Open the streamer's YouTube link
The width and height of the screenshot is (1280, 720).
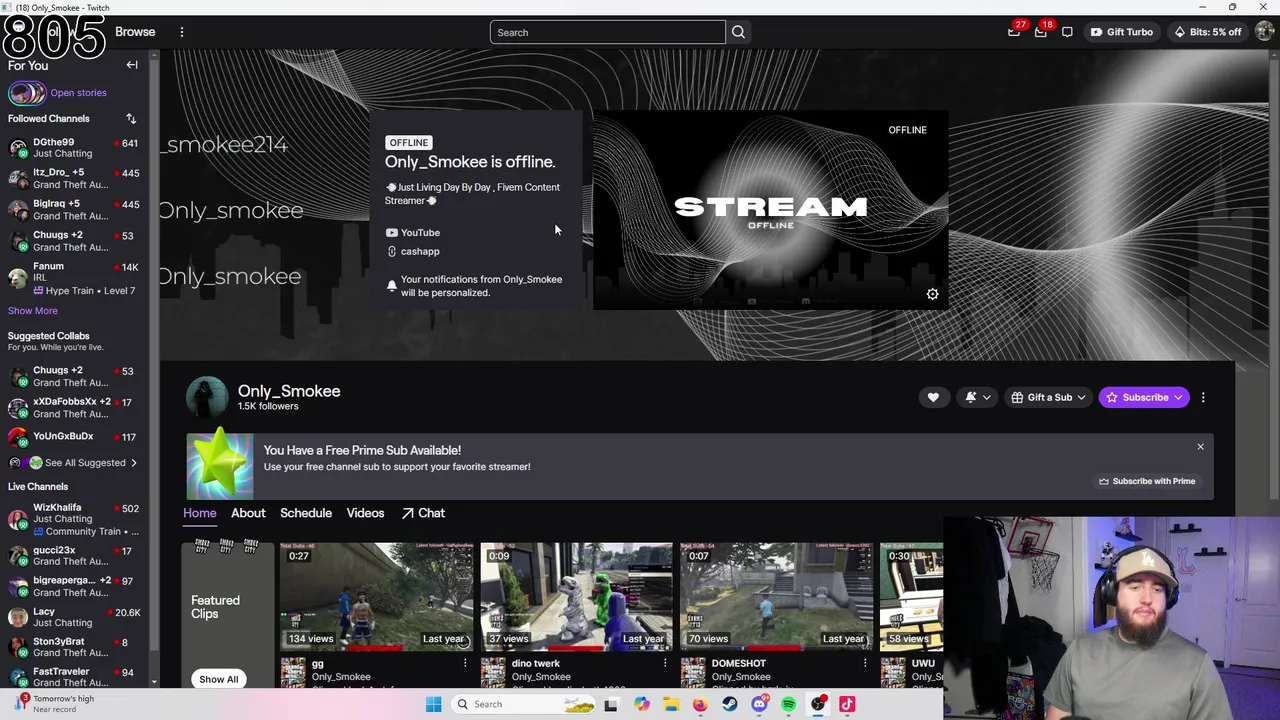point(413,233)
